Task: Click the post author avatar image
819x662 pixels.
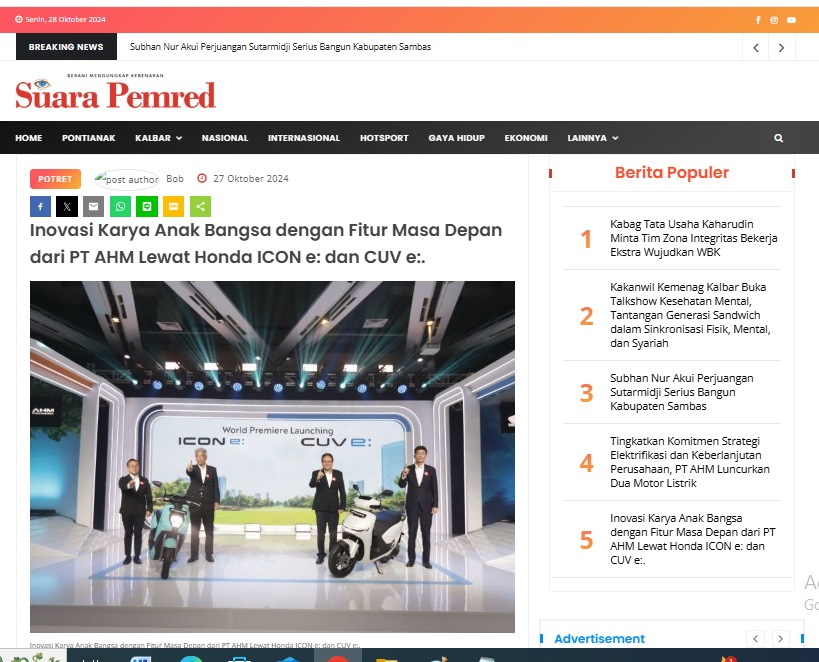Action: [x=126, y=179]
